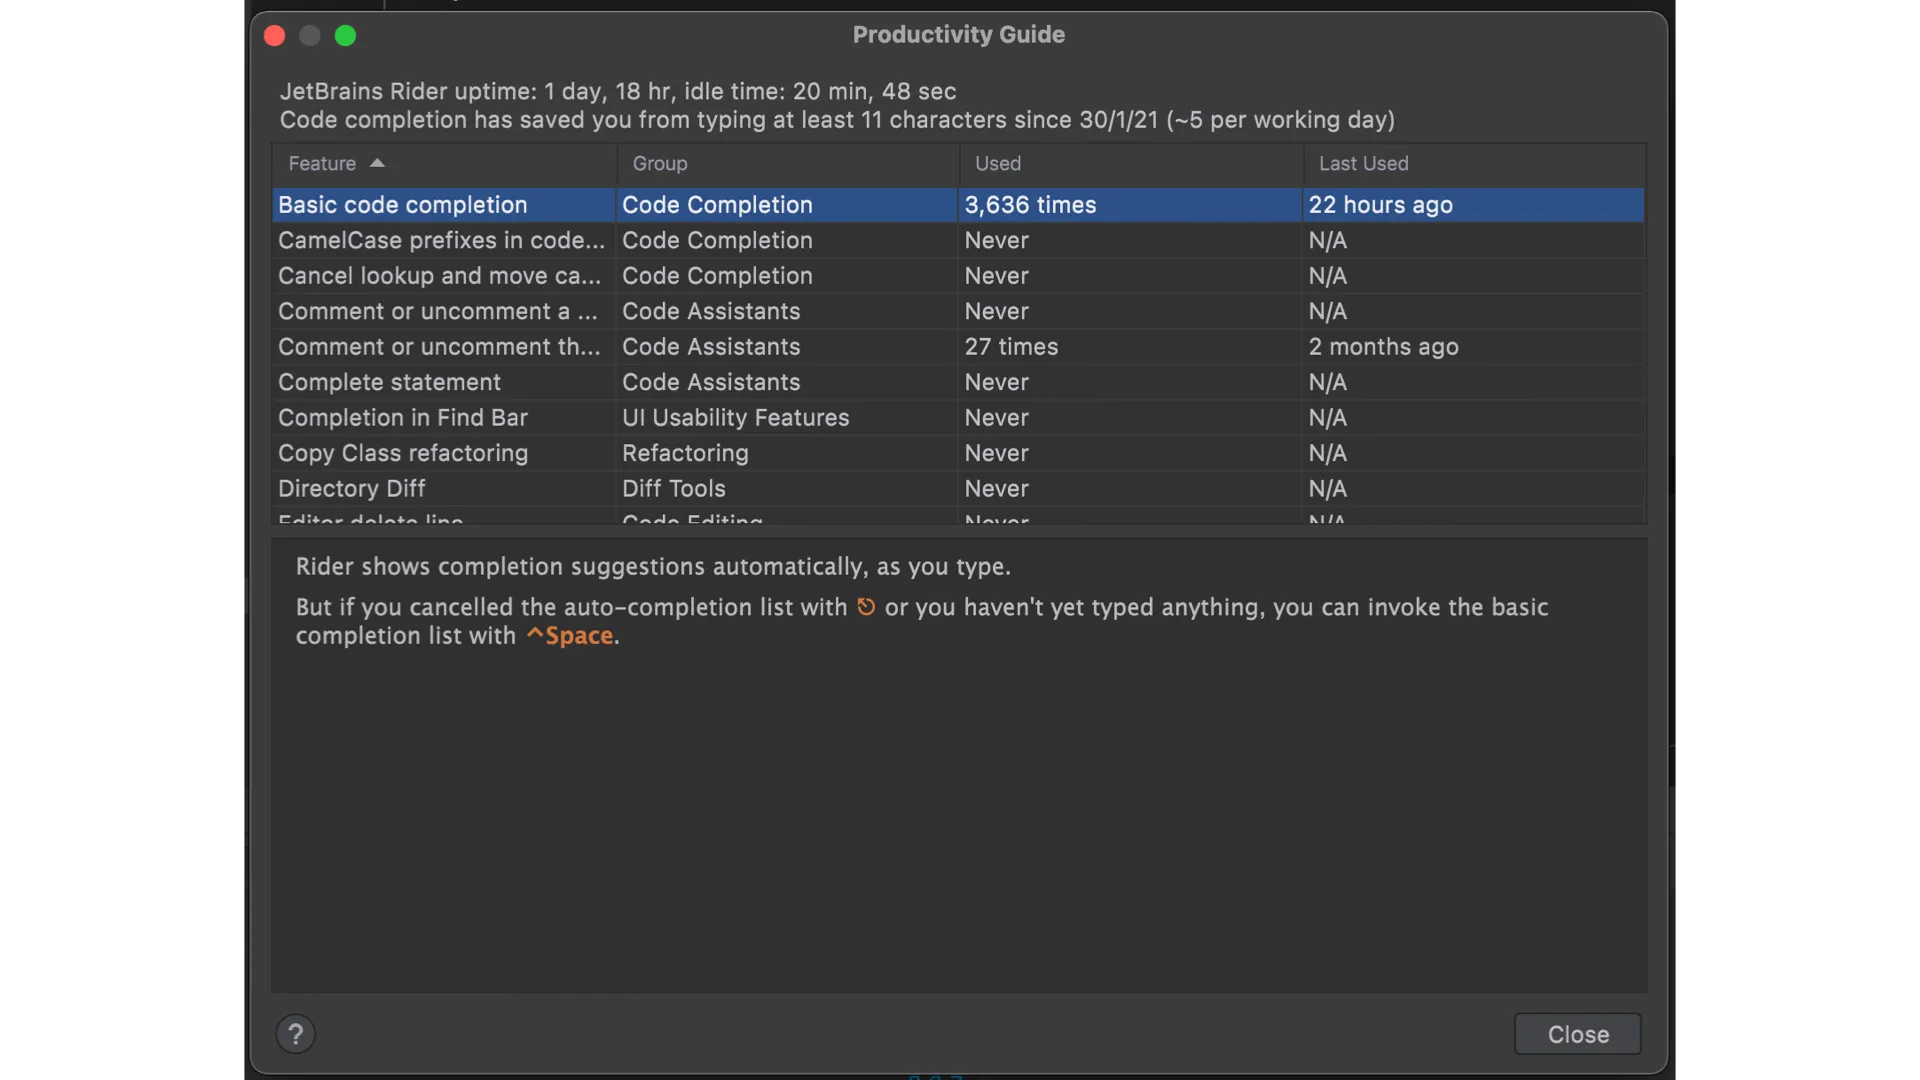
Task: Select the CamelCase prefixes feature row
Action: [x=440, y=240]
